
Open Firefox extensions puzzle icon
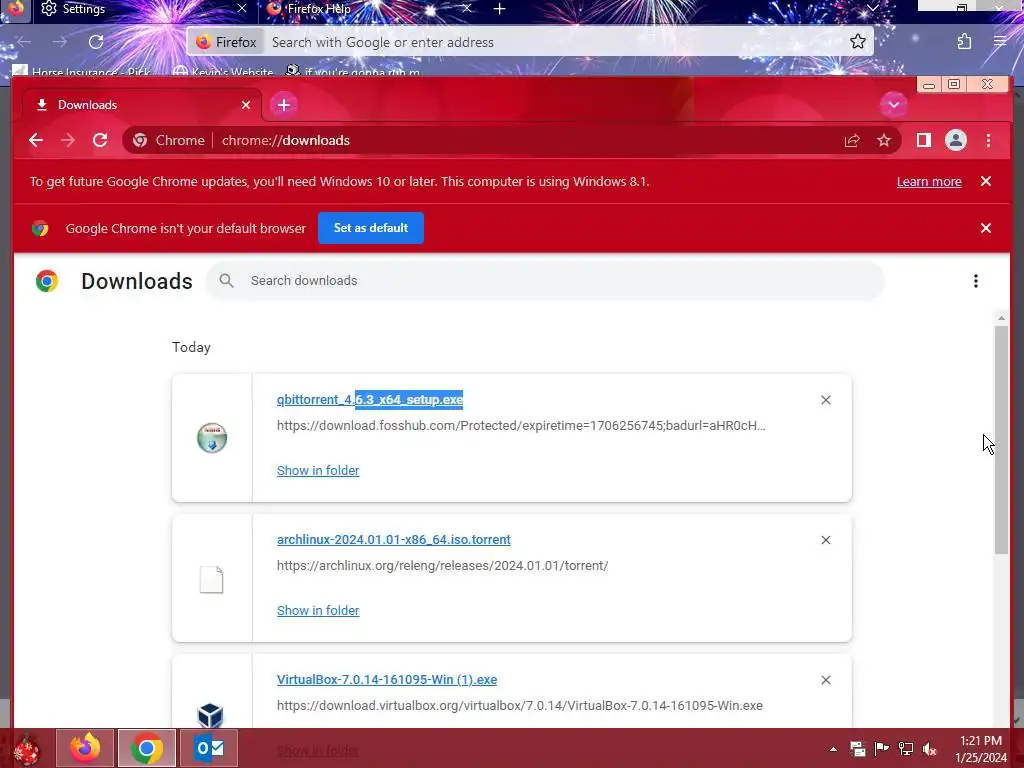pos(964,42)
